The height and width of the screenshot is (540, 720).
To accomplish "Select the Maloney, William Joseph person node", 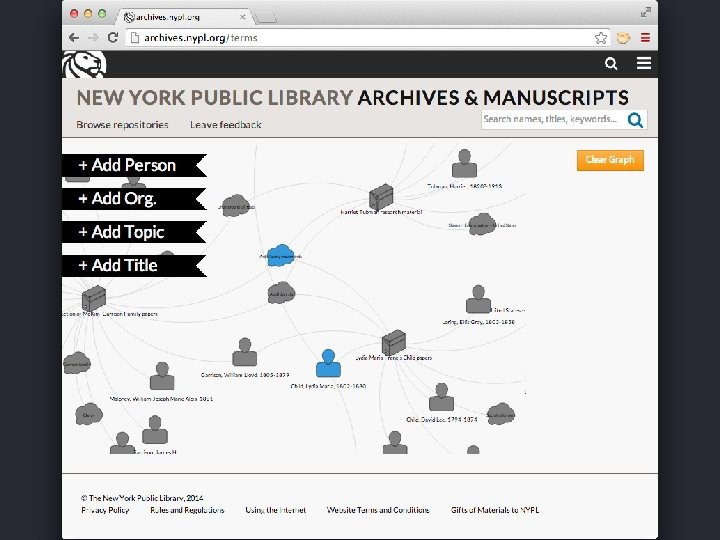I will pyautogui.click(x=162, y=376).
